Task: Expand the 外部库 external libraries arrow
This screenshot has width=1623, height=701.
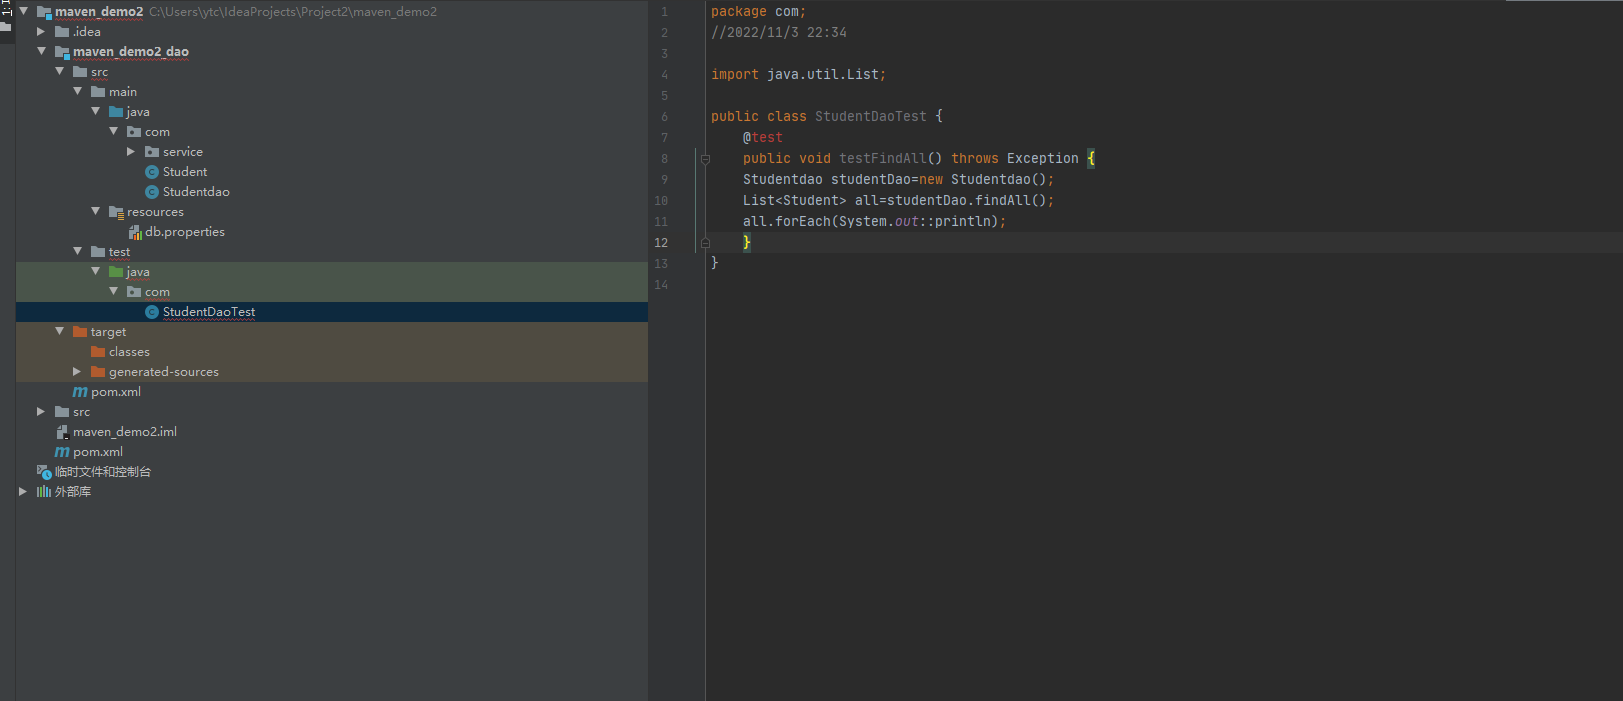Action: 23,491
